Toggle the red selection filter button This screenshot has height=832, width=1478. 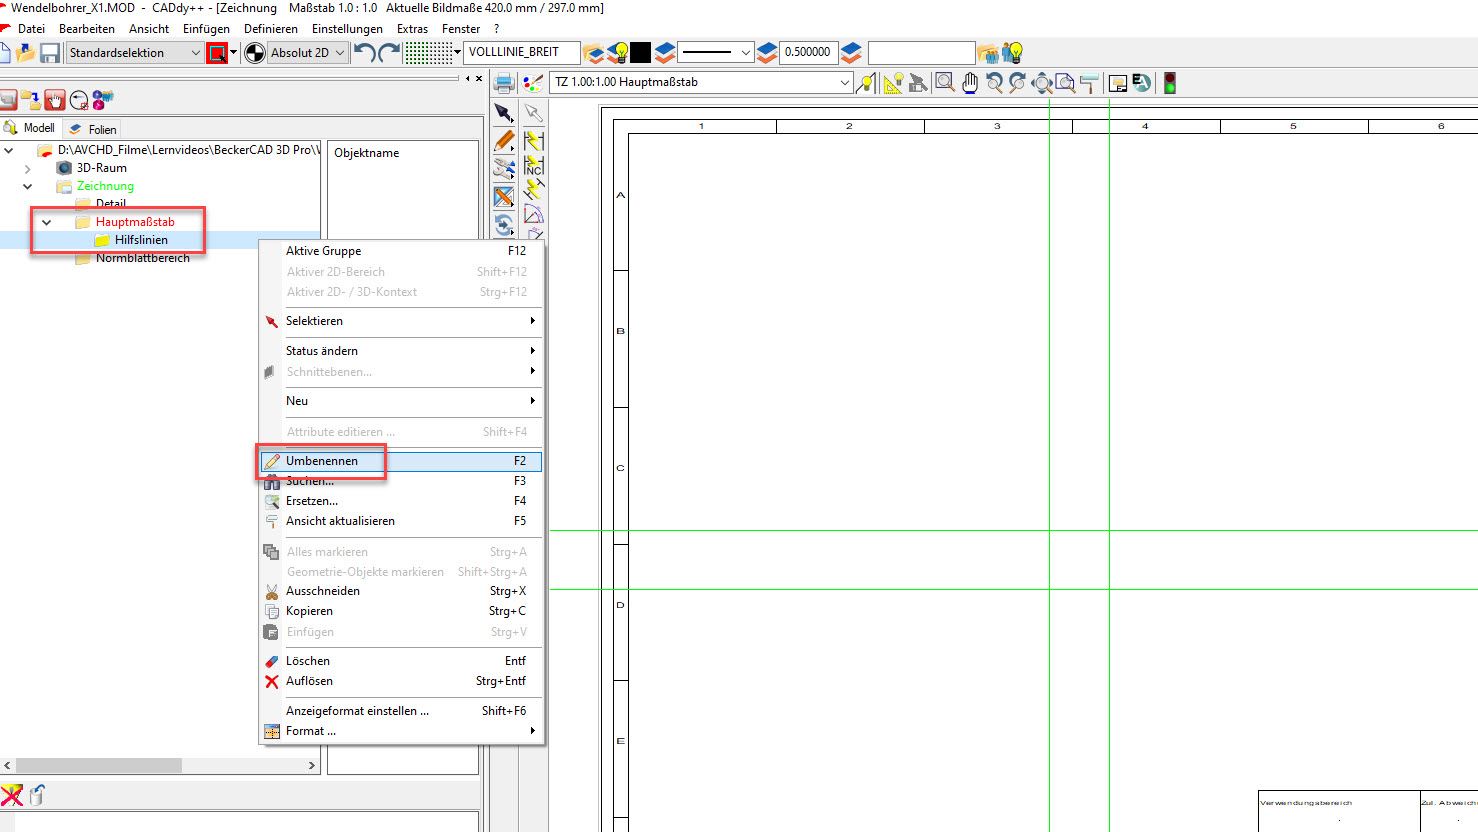(x=217, y=53)
